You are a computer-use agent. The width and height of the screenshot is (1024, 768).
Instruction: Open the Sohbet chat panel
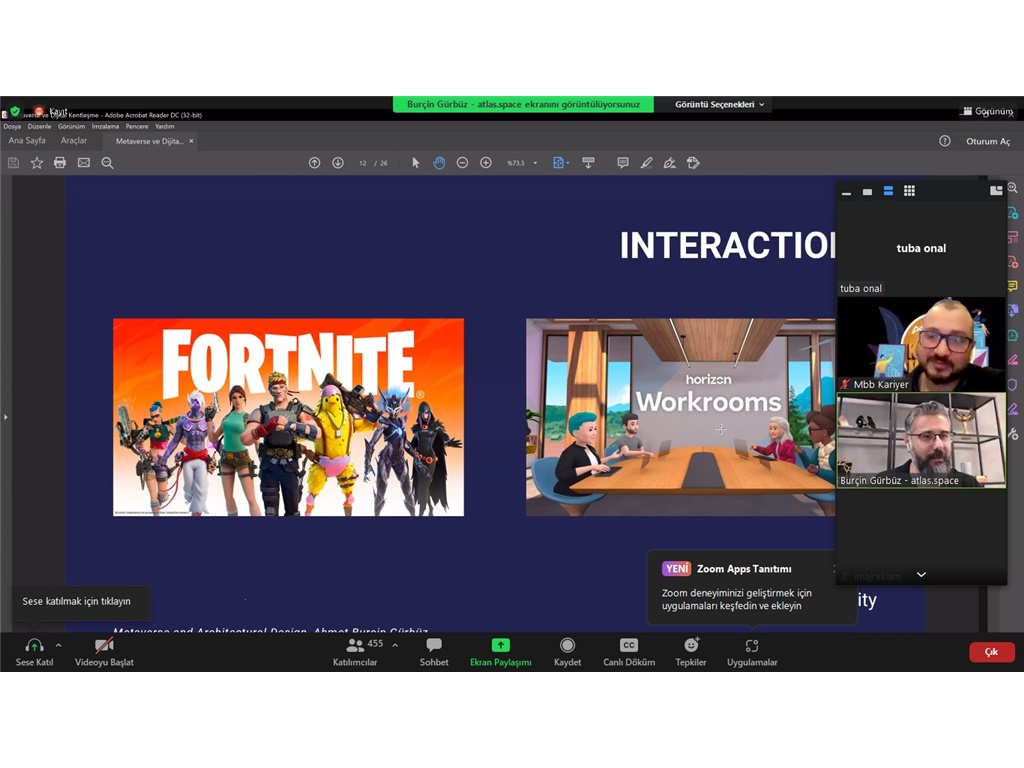[x=434, y=652]
